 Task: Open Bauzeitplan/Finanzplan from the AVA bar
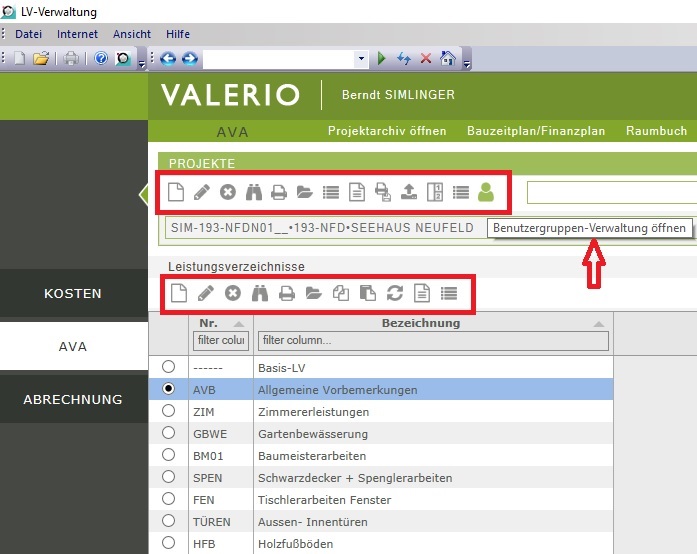(x=536, y=131)
